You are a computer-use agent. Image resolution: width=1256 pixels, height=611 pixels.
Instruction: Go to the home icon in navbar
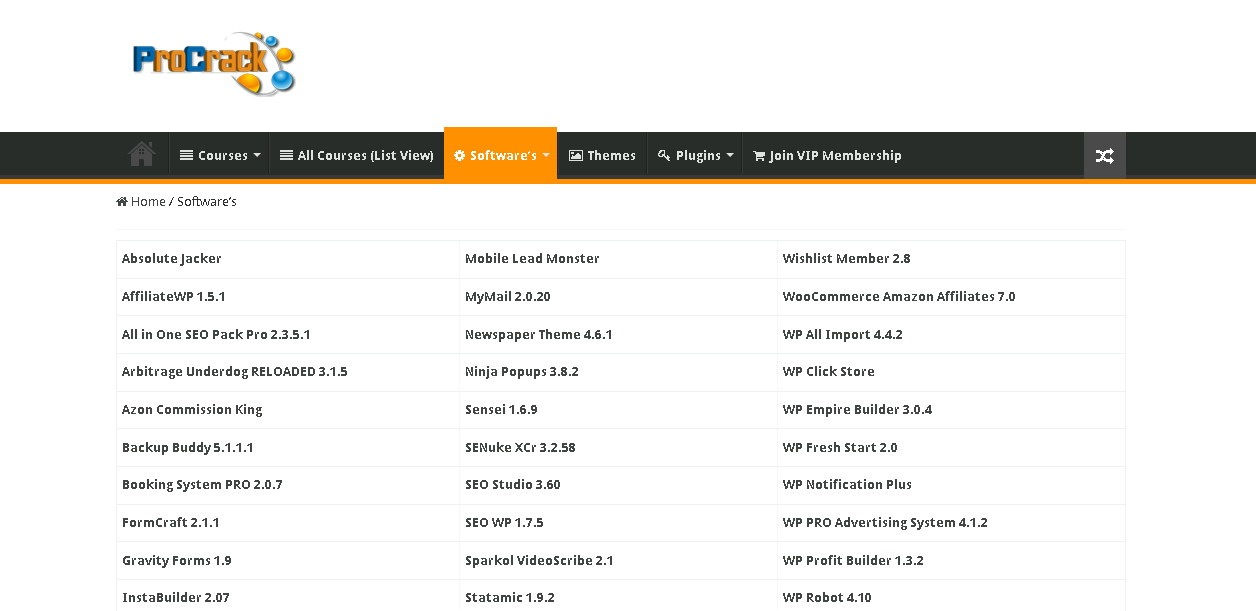142,155
